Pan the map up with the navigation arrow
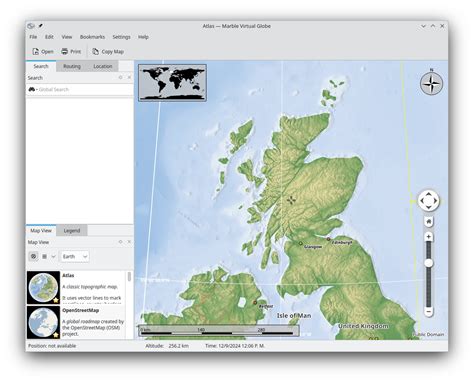474x382 pixels. (429, 194)
